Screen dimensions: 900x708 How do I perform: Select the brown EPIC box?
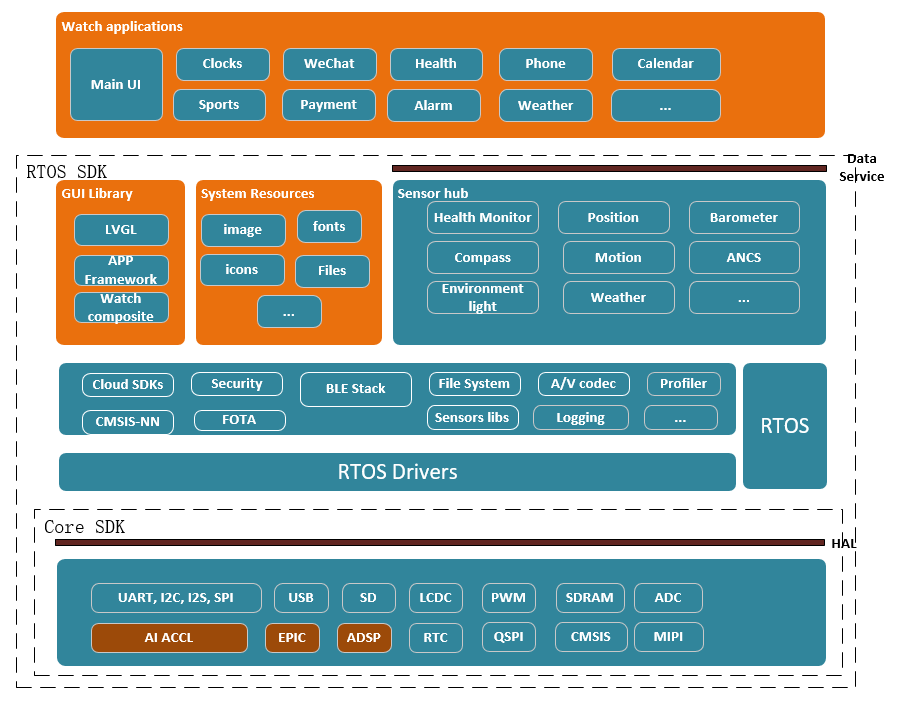[292, 637]
